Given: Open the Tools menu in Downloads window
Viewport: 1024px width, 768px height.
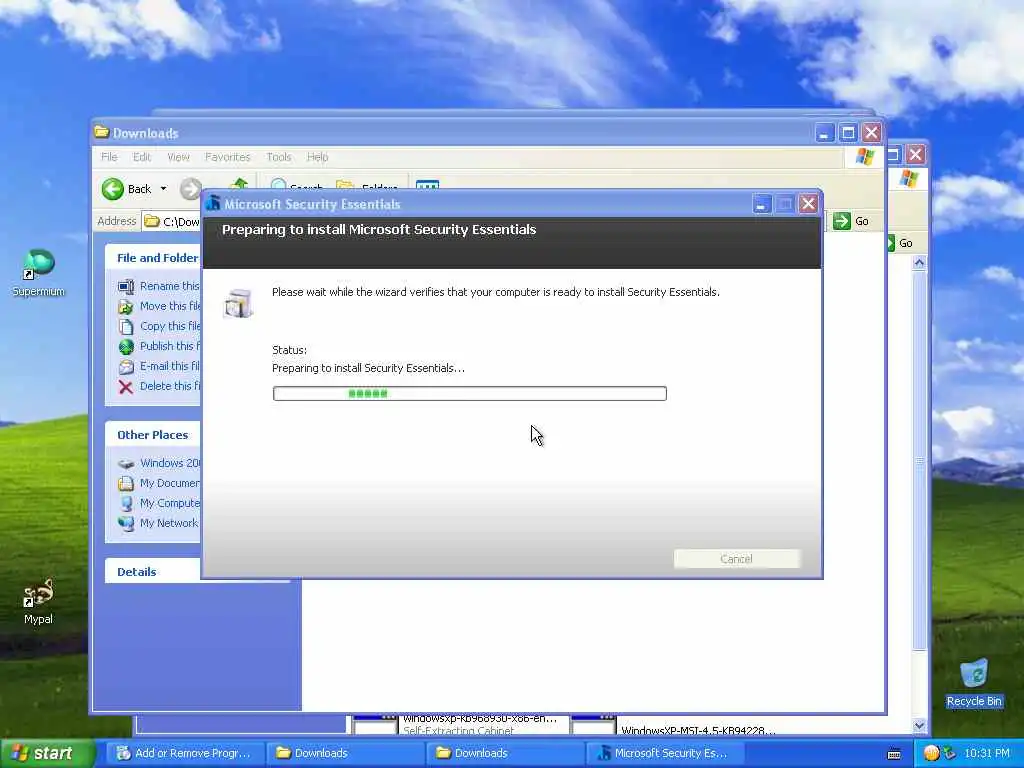Looking at the screenshot, I should pos(278,157).
